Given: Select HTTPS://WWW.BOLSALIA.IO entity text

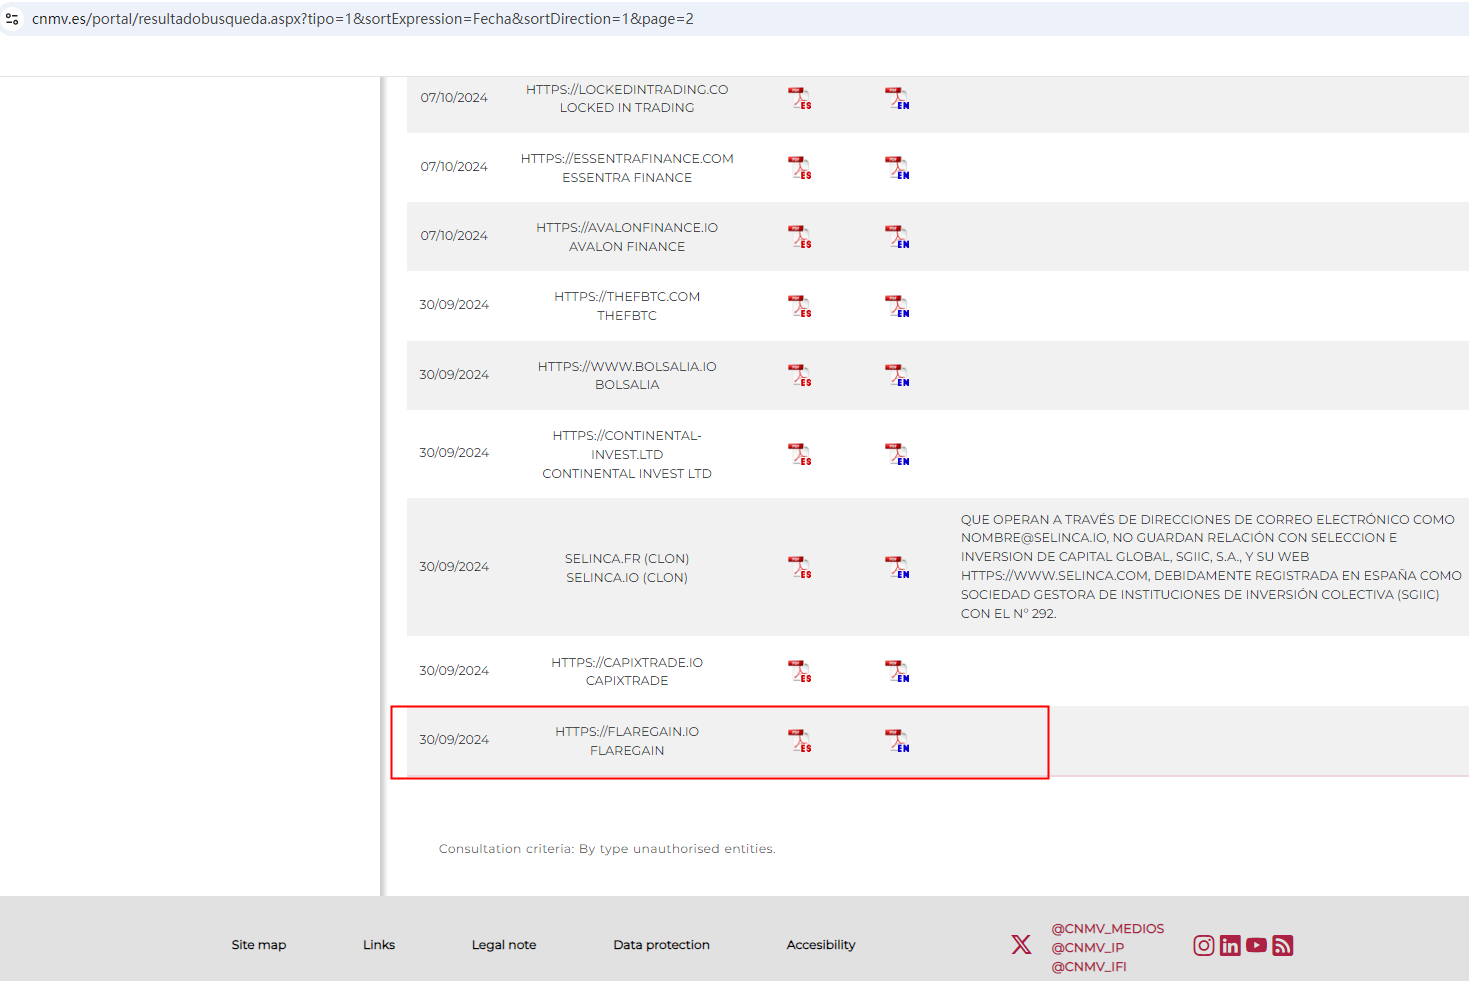Looking at the screenshot, I should [627, 366].
